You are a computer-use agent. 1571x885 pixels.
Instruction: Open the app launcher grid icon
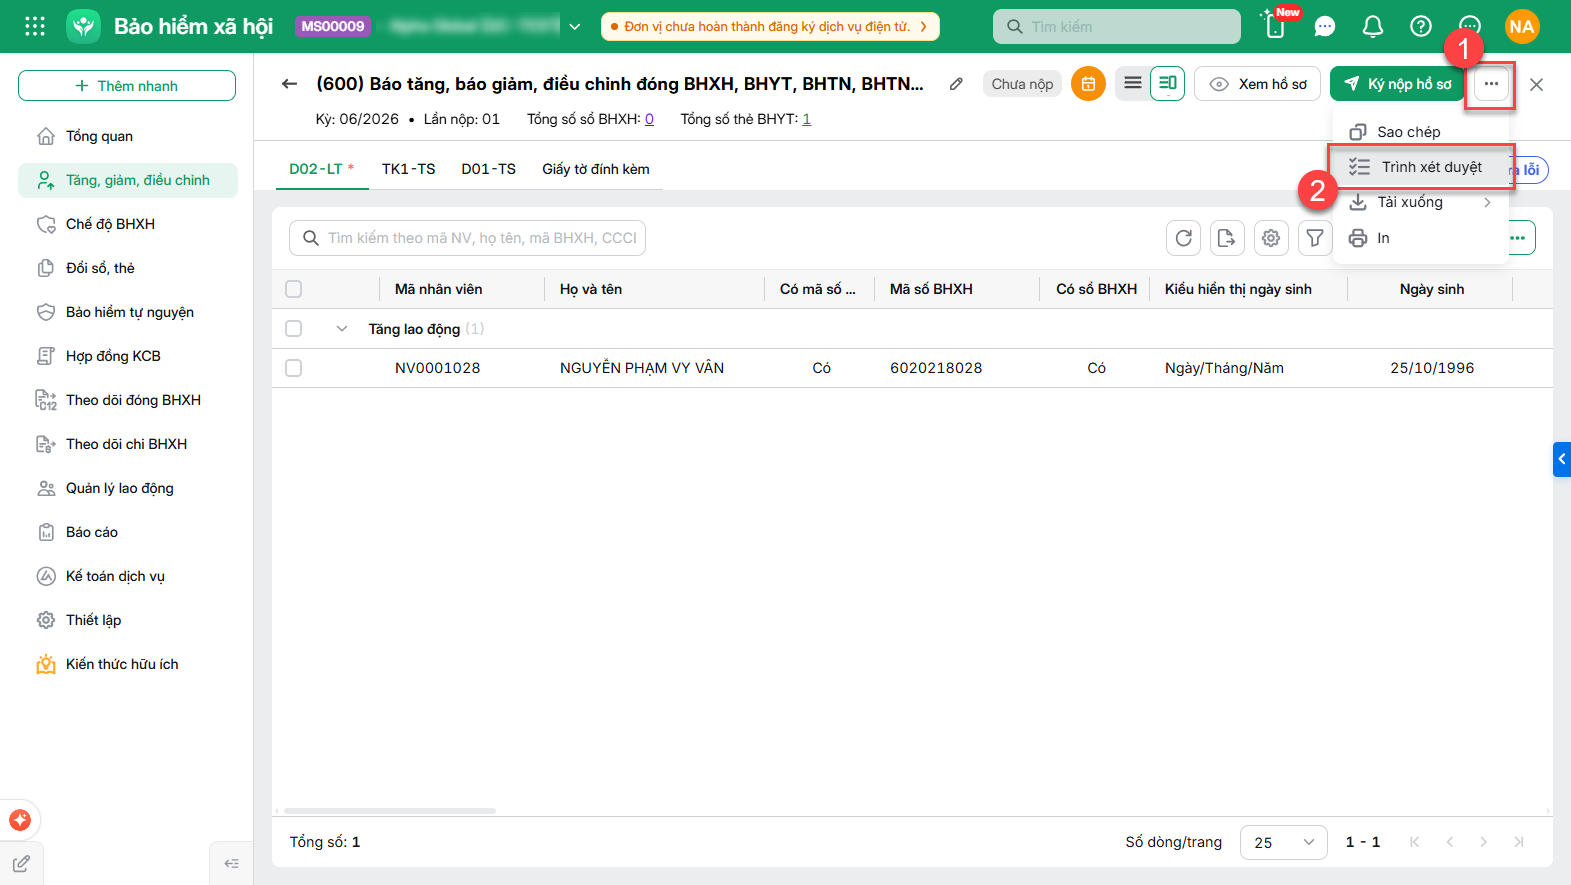tap(35, 26)
